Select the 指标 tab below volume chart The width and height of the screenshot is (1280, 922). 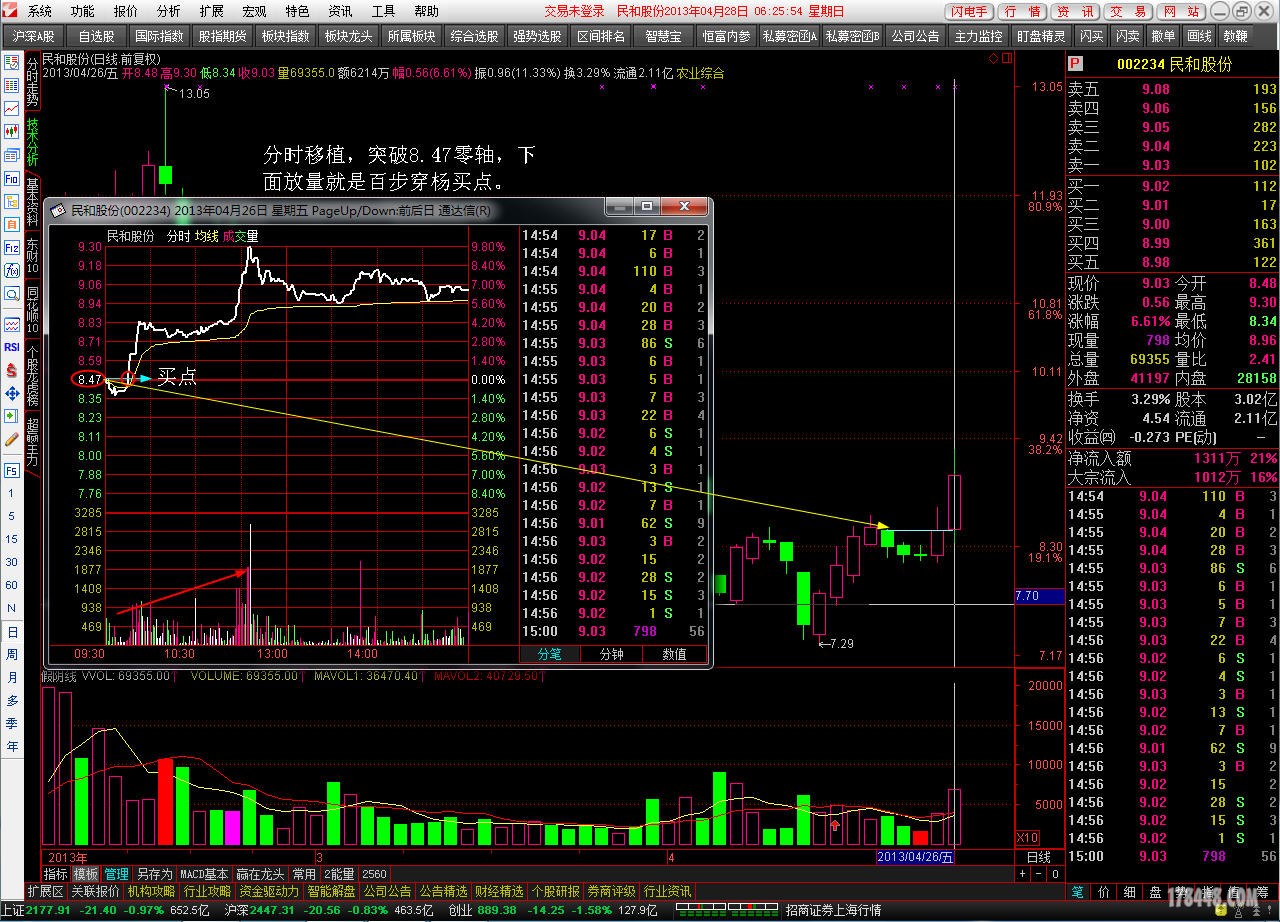55,874
